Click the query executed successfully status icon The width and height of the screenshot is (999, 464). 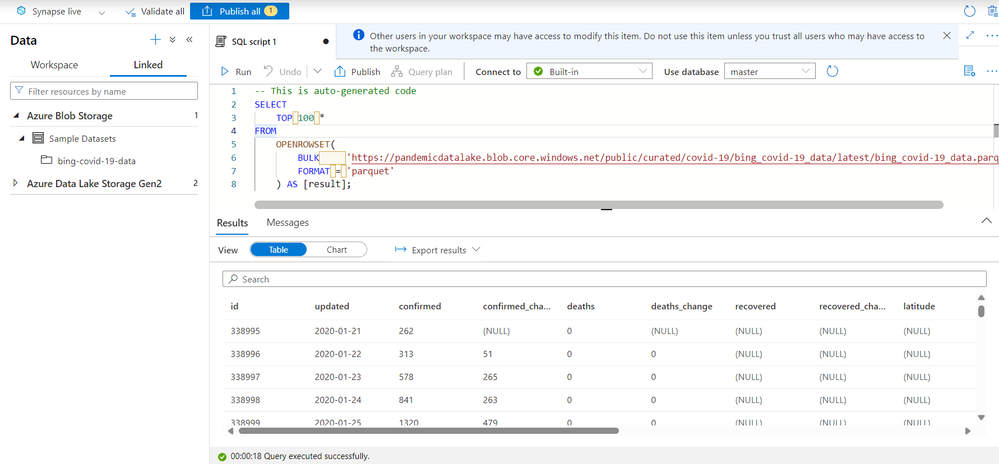pyautogui.click(x=222, y=456)
